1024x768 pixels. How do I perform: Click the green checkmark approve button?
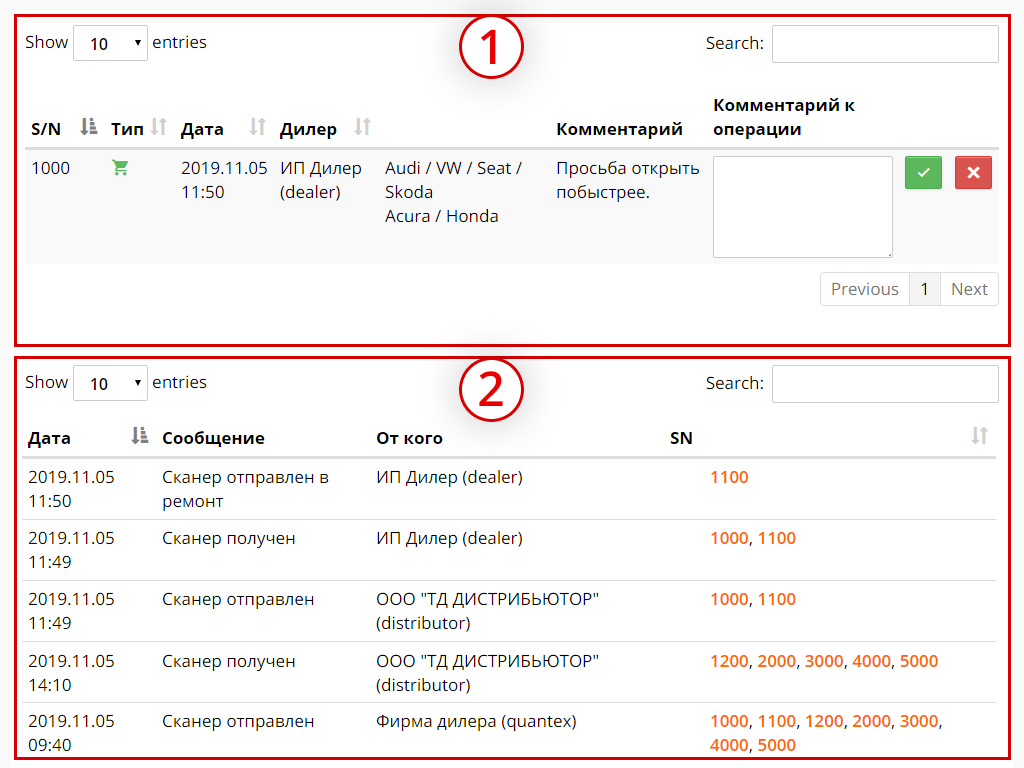[x=923, y=173]
